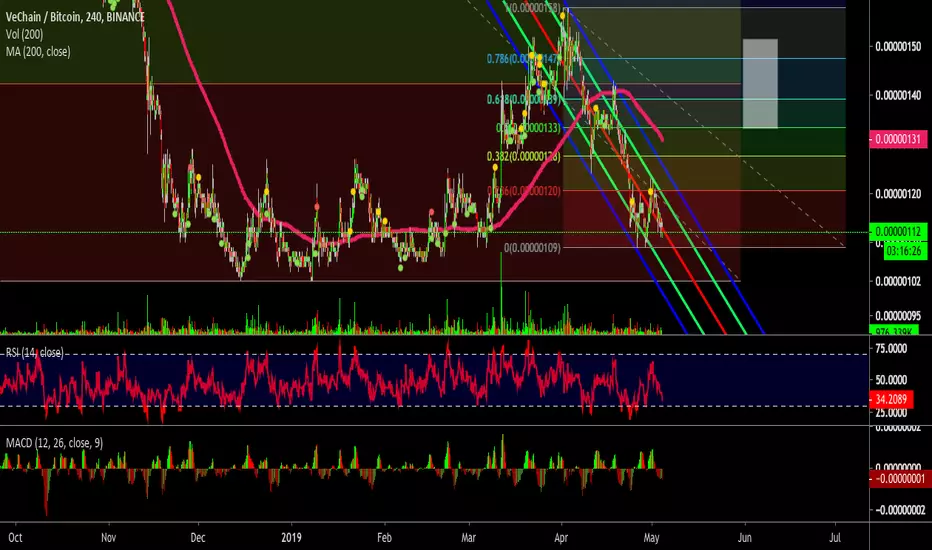Click Jun on the time axis
Screen dimensions: 932x550
point(744,538)
